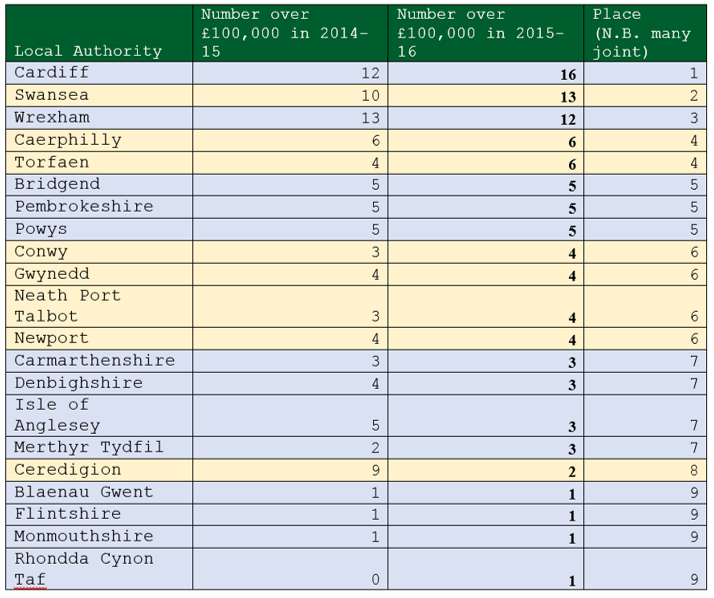Click the Caerphilly row name
The image size is (714, 598).
pos(68,140)
